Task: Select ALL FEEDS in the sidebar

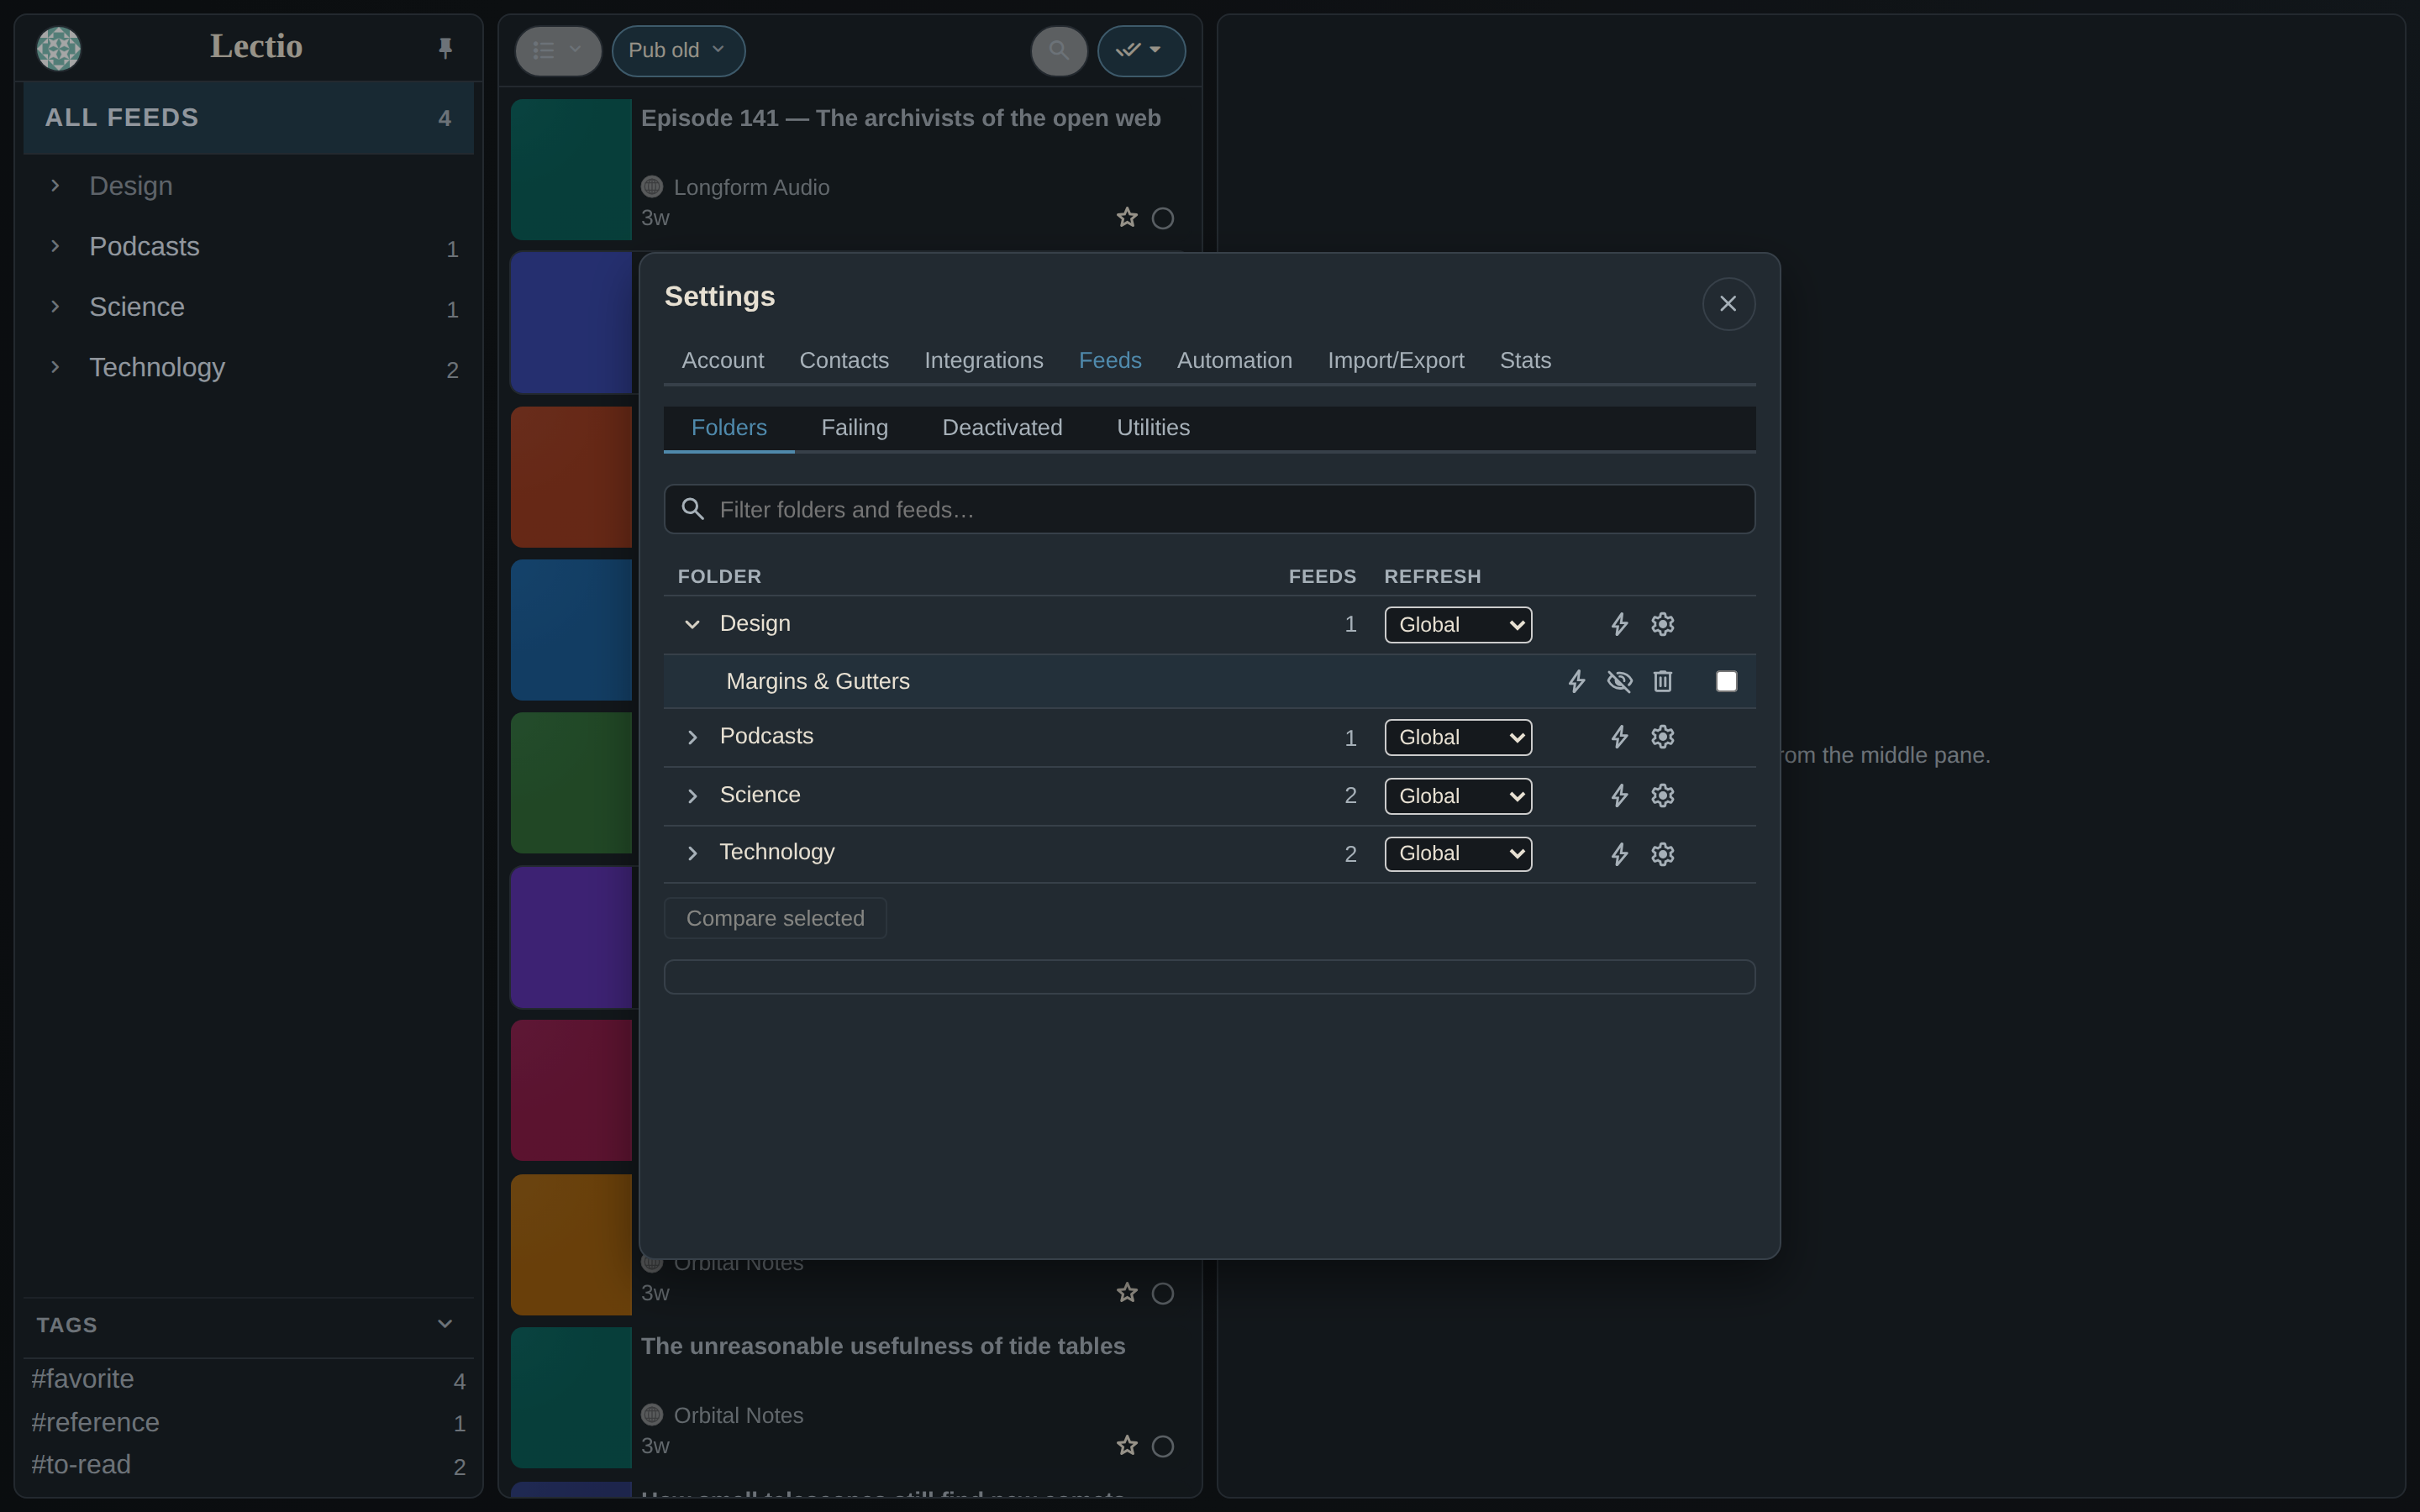Action: (248, 118)
